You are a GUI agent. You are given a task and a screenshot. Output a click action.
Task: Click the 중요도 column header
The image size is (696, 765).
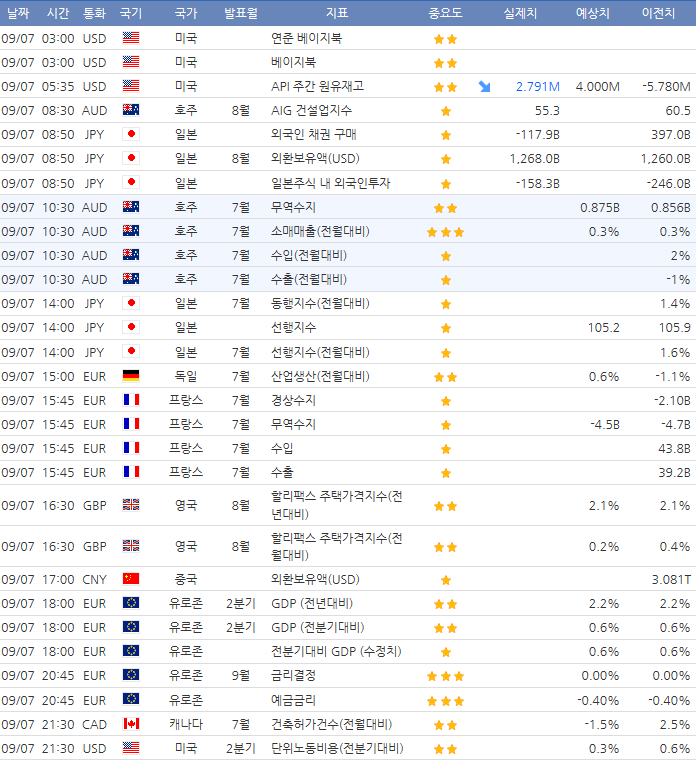[x=445, y=13]
